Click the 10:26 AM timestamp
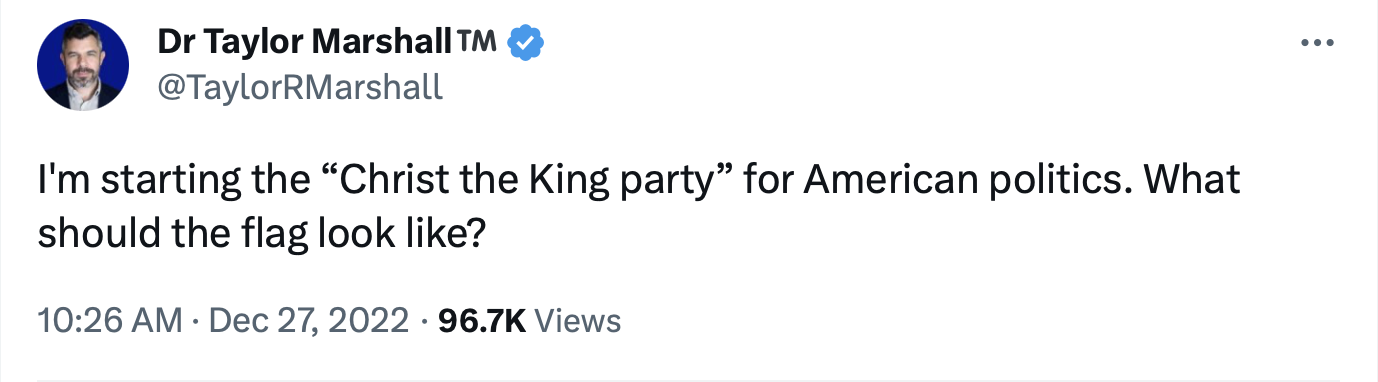1378x382 pixels. pos(109,321)
